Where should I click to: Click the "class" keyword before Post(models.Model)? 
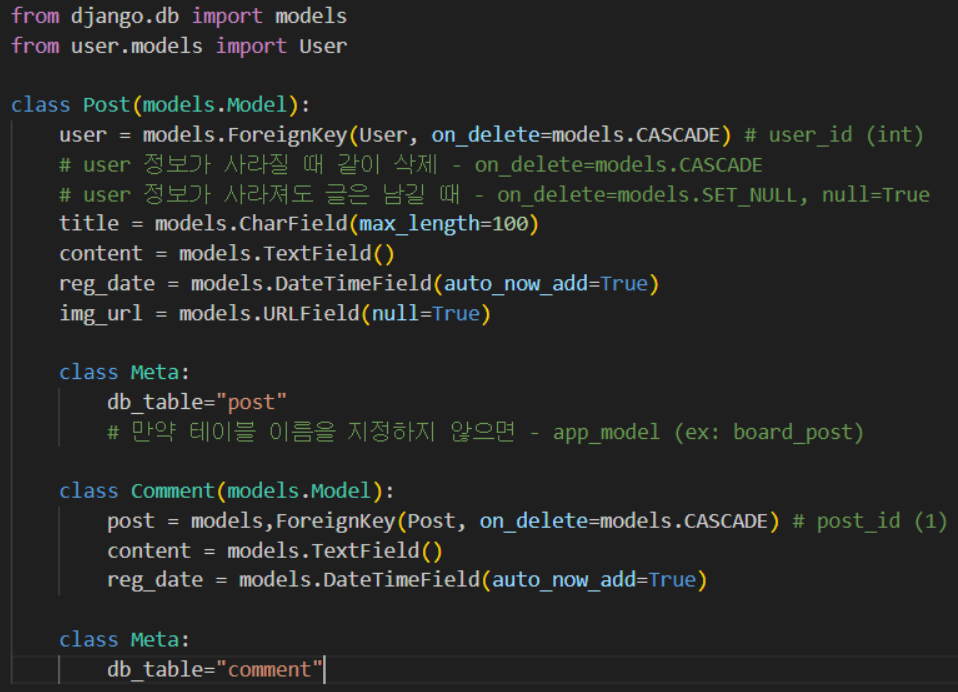41,104
